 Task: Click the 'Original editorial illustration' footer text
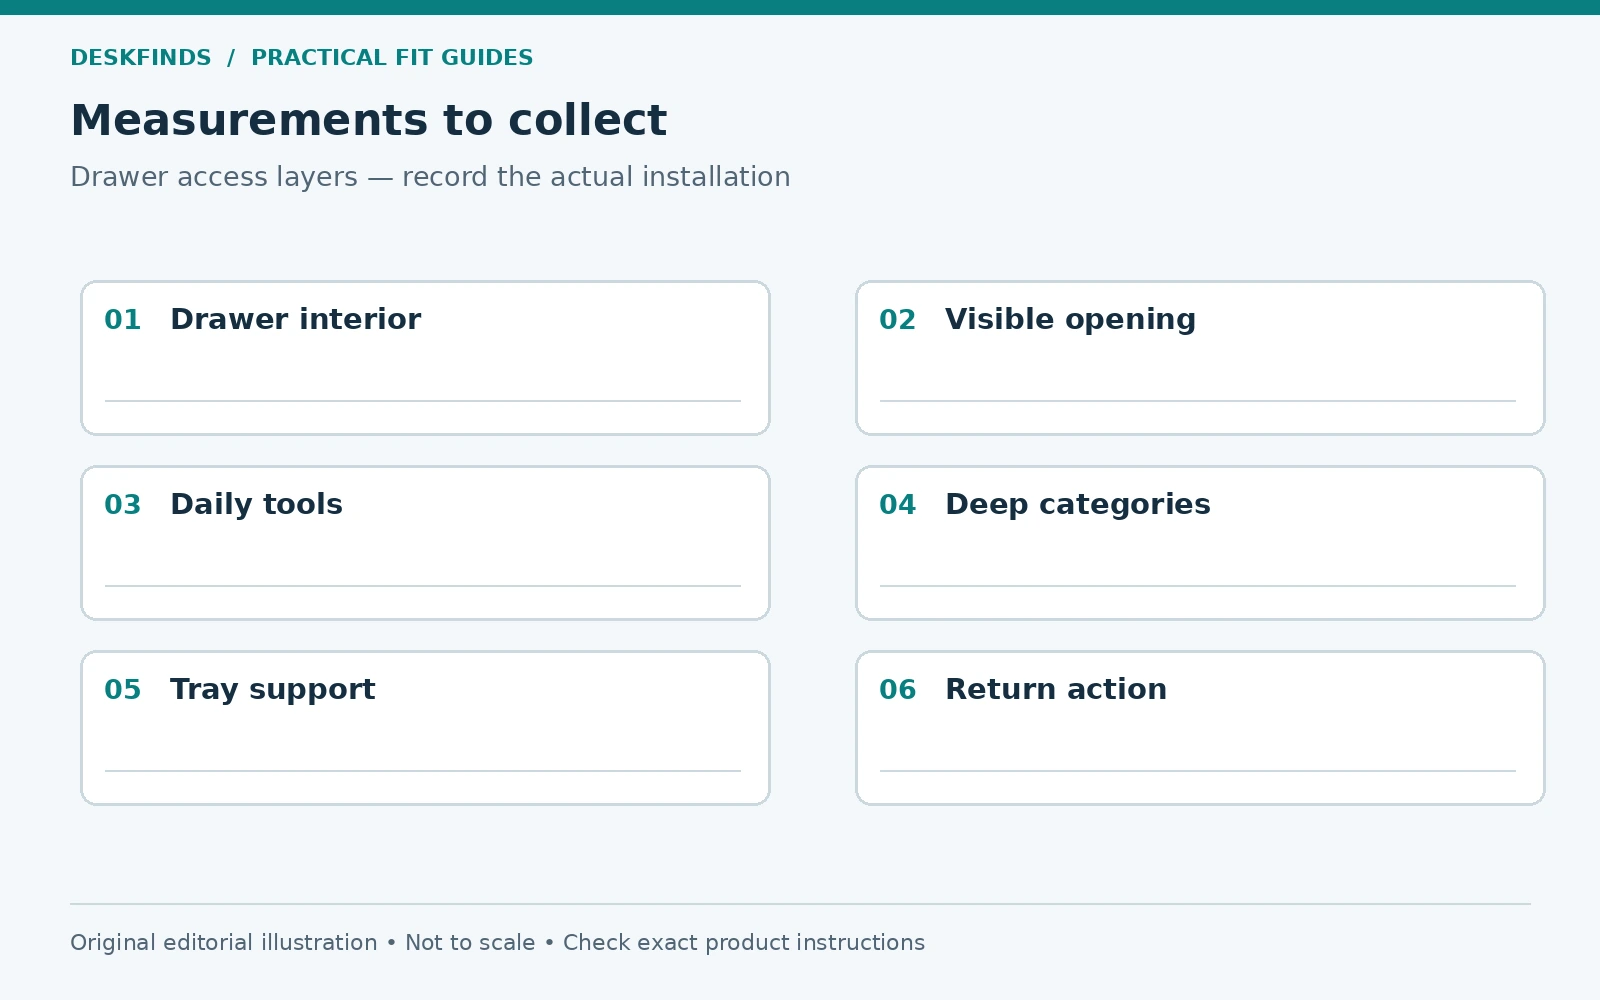coord(224,943)
